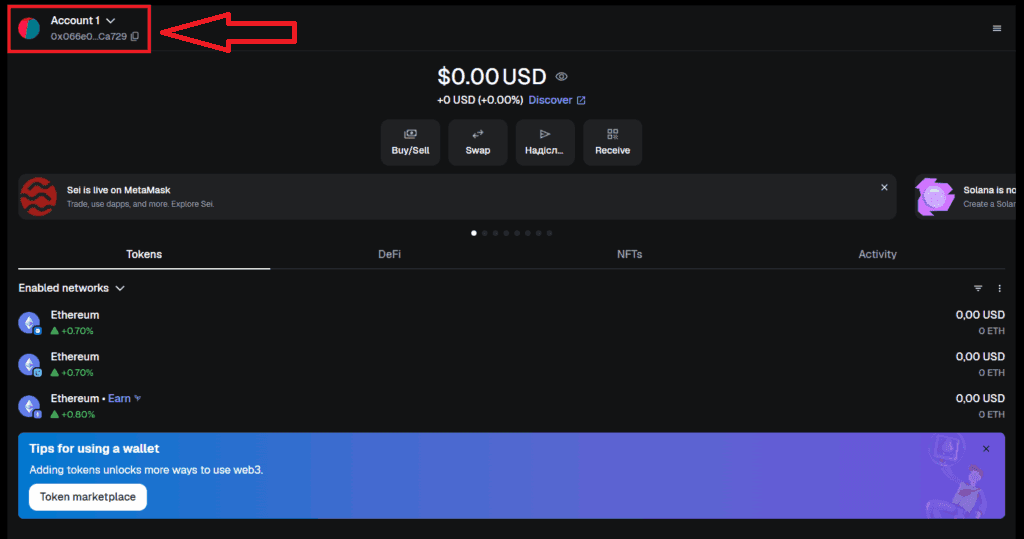This screenshot has width=1024, height=539.
Task: Open the hamburger menu icon
Action: [997, 28]
